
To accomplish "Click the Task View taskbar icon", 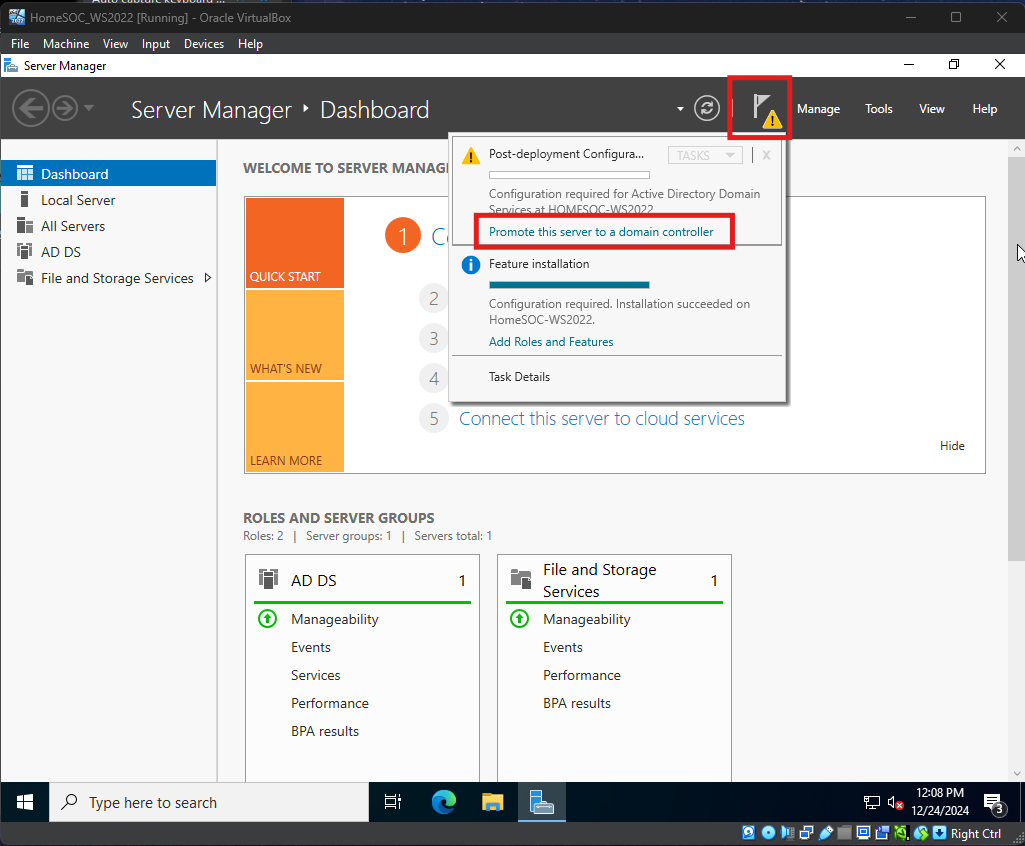I will 393,802.
